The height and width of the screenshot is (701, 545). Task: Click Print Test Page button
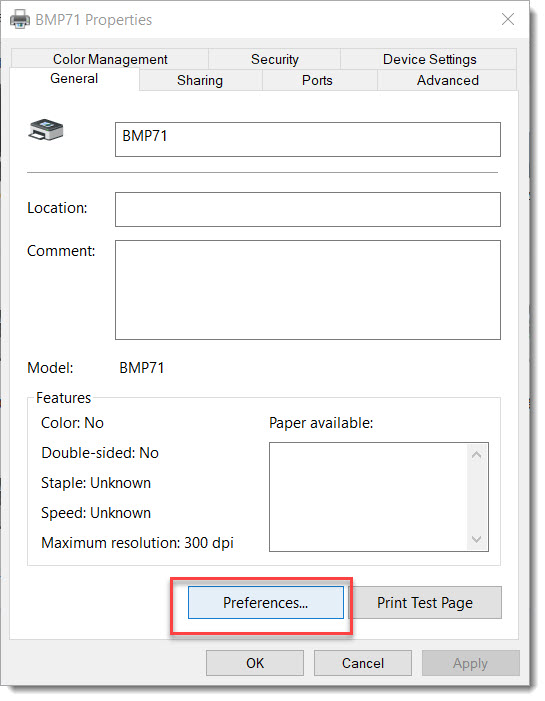click(x=425, y=603)
